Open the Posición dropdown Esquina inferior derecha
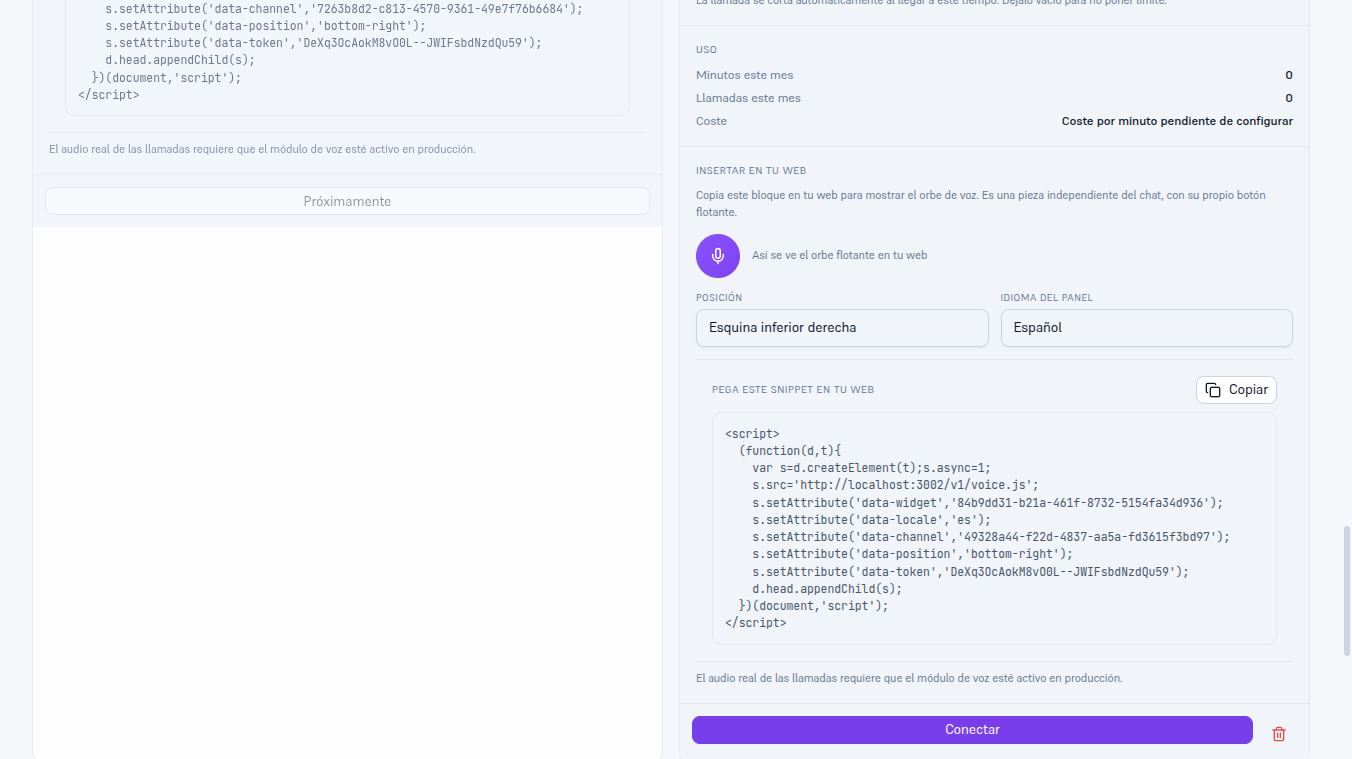The width and height of the screenshot is (1352, 759). coord(842,328)
